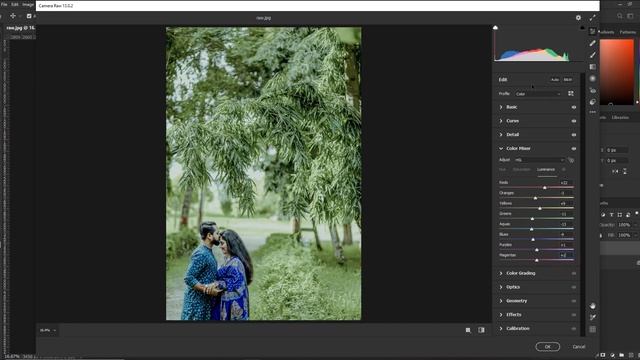Select the Edit panel tool icon
This screenshot has height=360, width=640.
593,31
